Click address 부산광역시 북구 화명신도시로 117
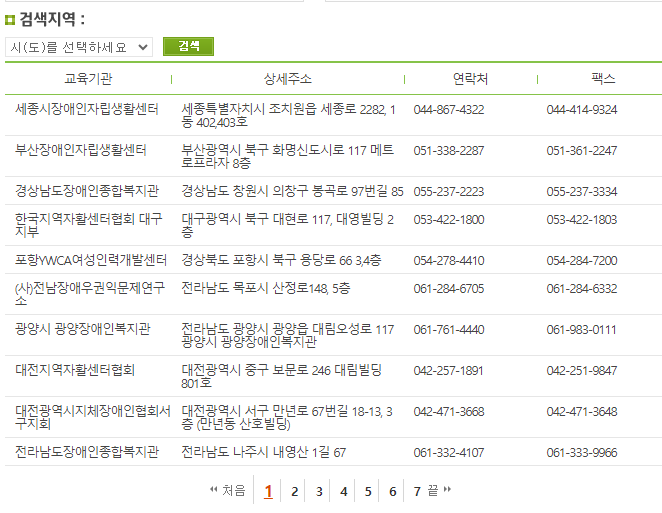The height and width of the screenshot is (513, 662). coord(287,157)
